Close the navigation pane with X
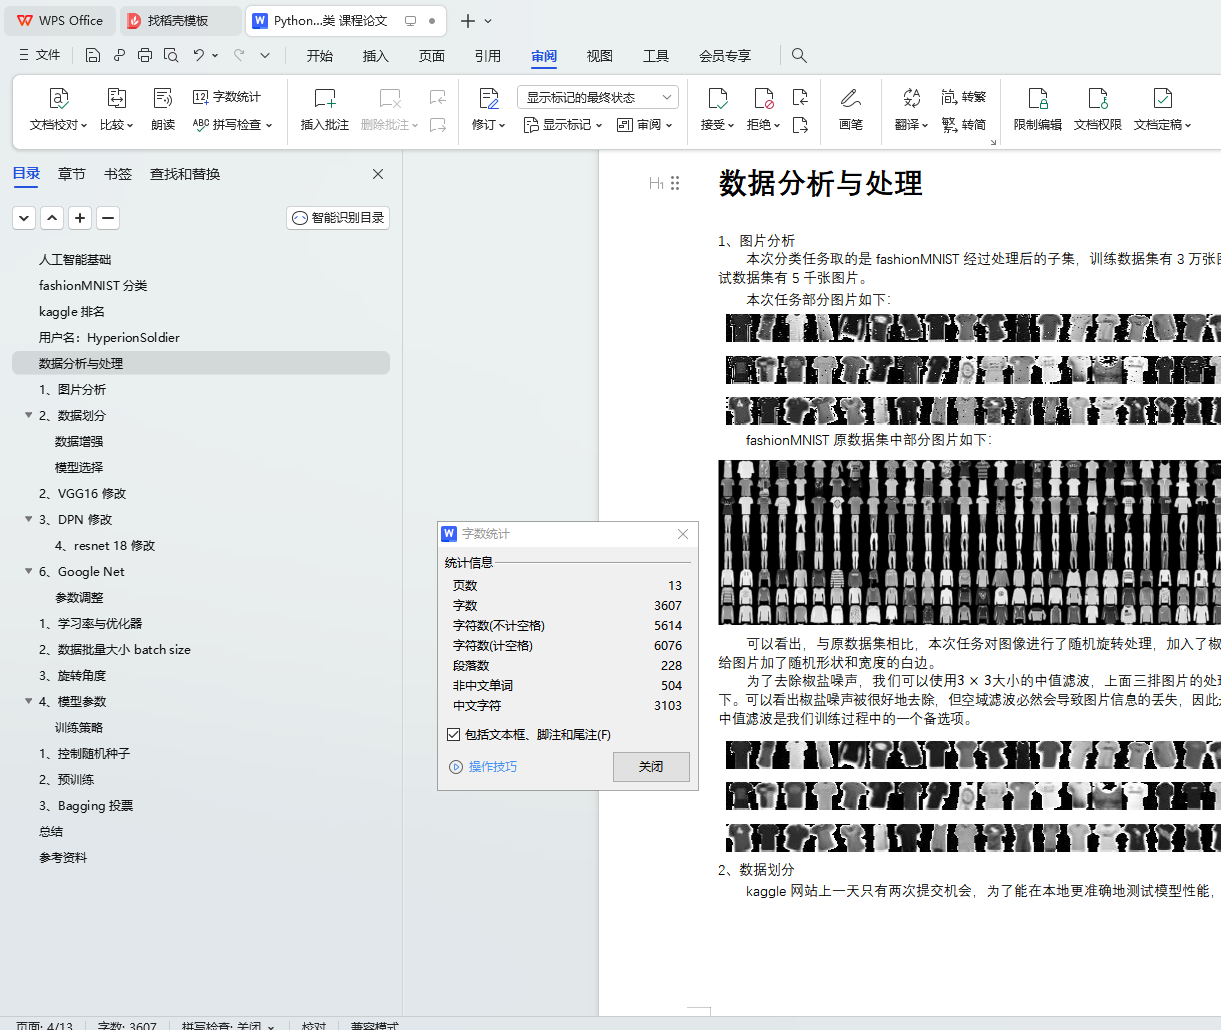The width and height of the screenshot is (1221, 1030). (378, 174)
